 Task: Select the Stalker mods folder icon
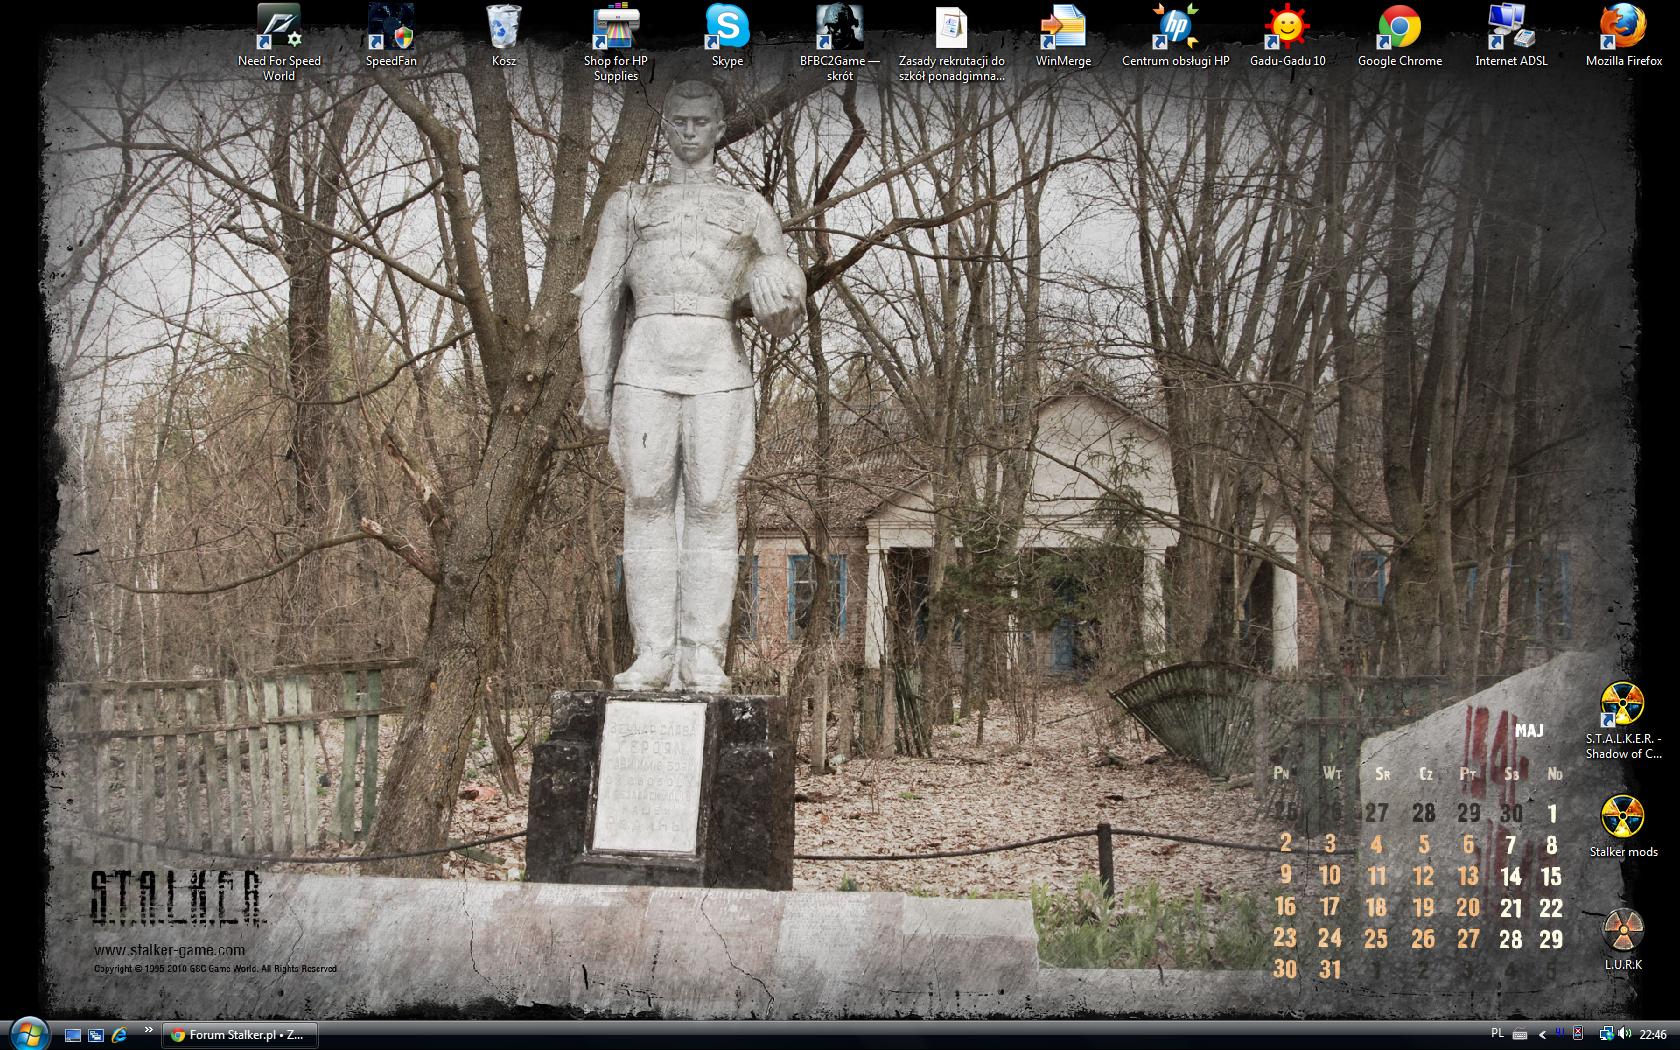[x=1622, y=818]
